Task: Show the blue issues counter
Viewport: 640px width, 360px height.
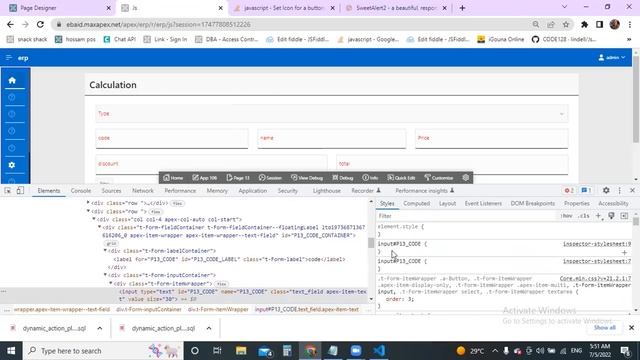Action: (586, 191)
